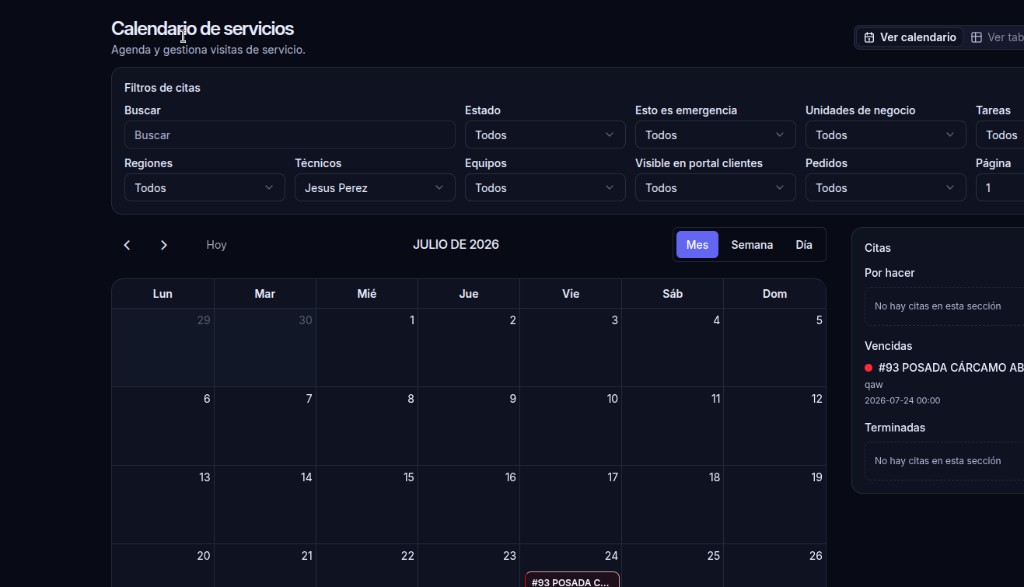Click the Por hacer section heading
Image resolution: width=1024 pixels, height=587 pixels.
889,273
